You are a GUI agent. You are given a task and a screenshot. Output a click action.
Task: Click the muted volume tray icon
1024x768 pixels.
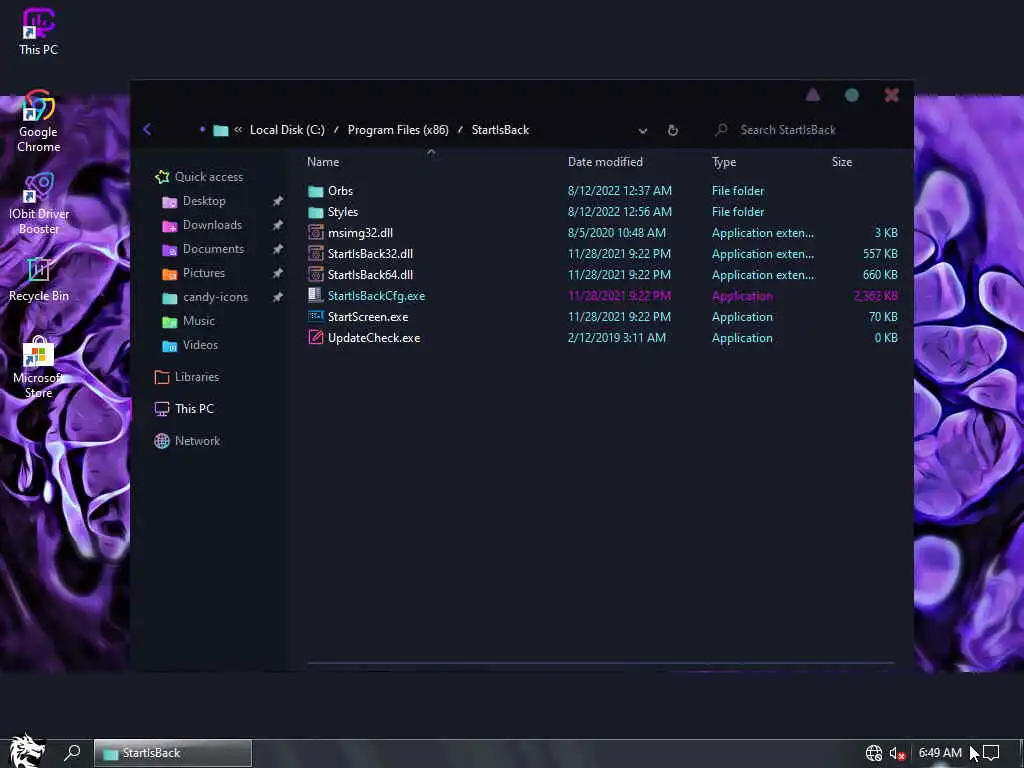click(897, 754)
